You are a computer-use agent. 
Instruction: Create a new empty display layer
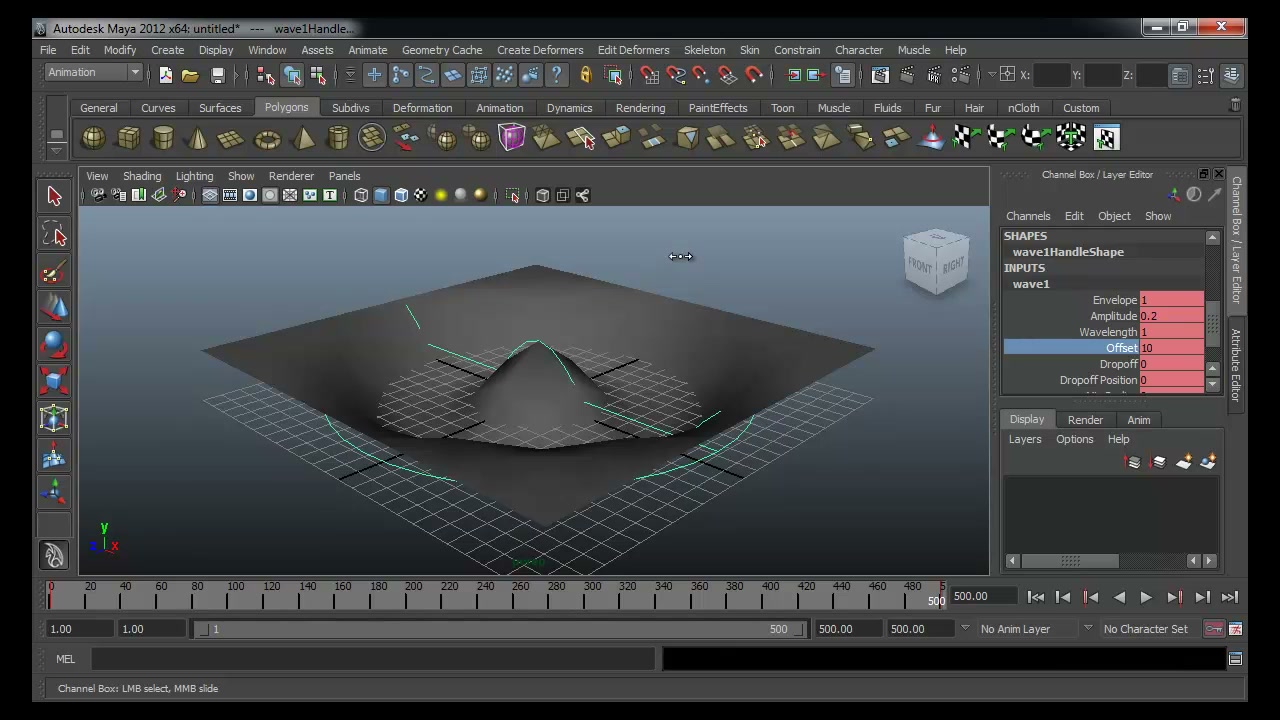tap(1184, 462)
